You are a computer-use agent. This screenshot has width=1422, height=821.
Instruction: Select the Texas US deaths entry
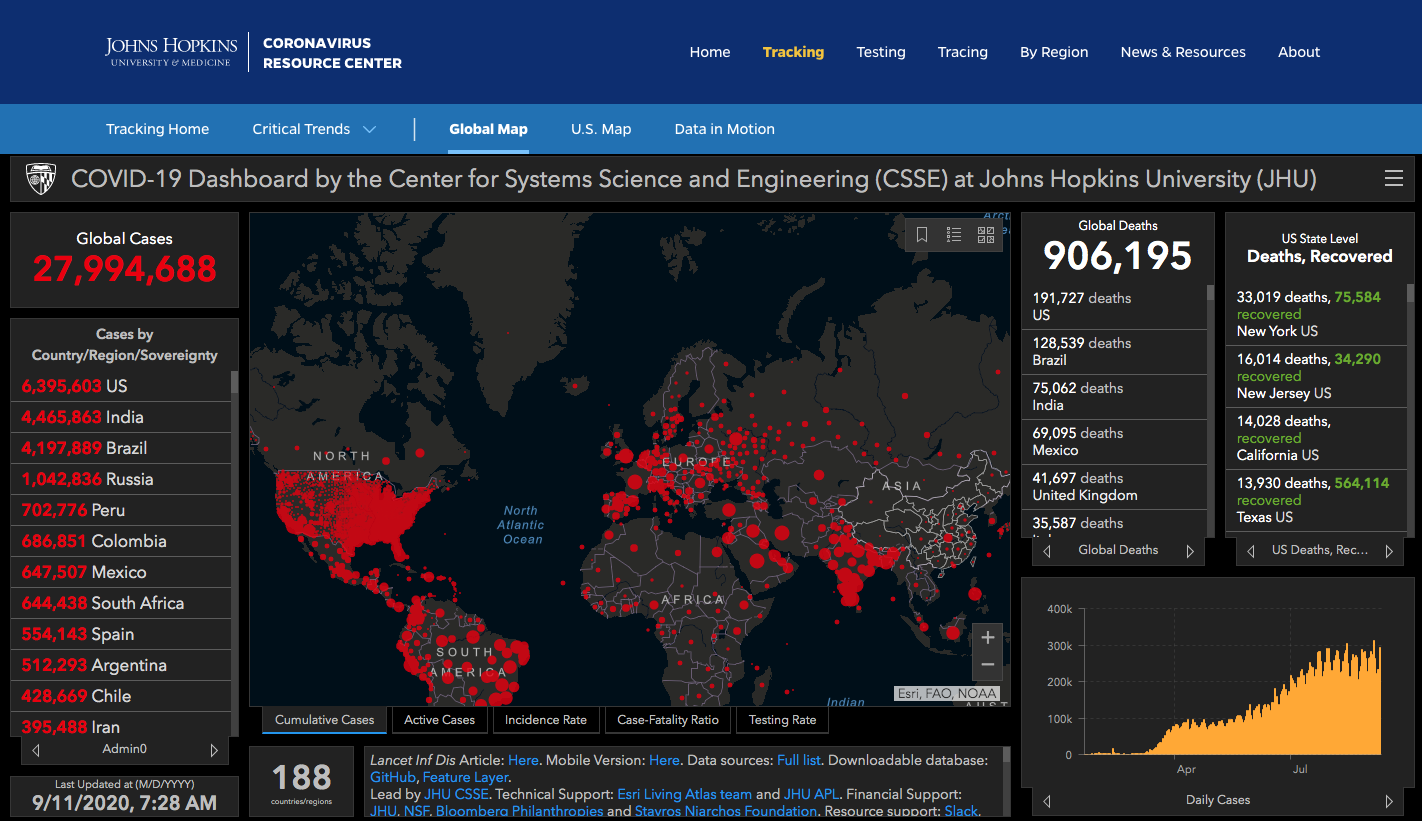1316,500
